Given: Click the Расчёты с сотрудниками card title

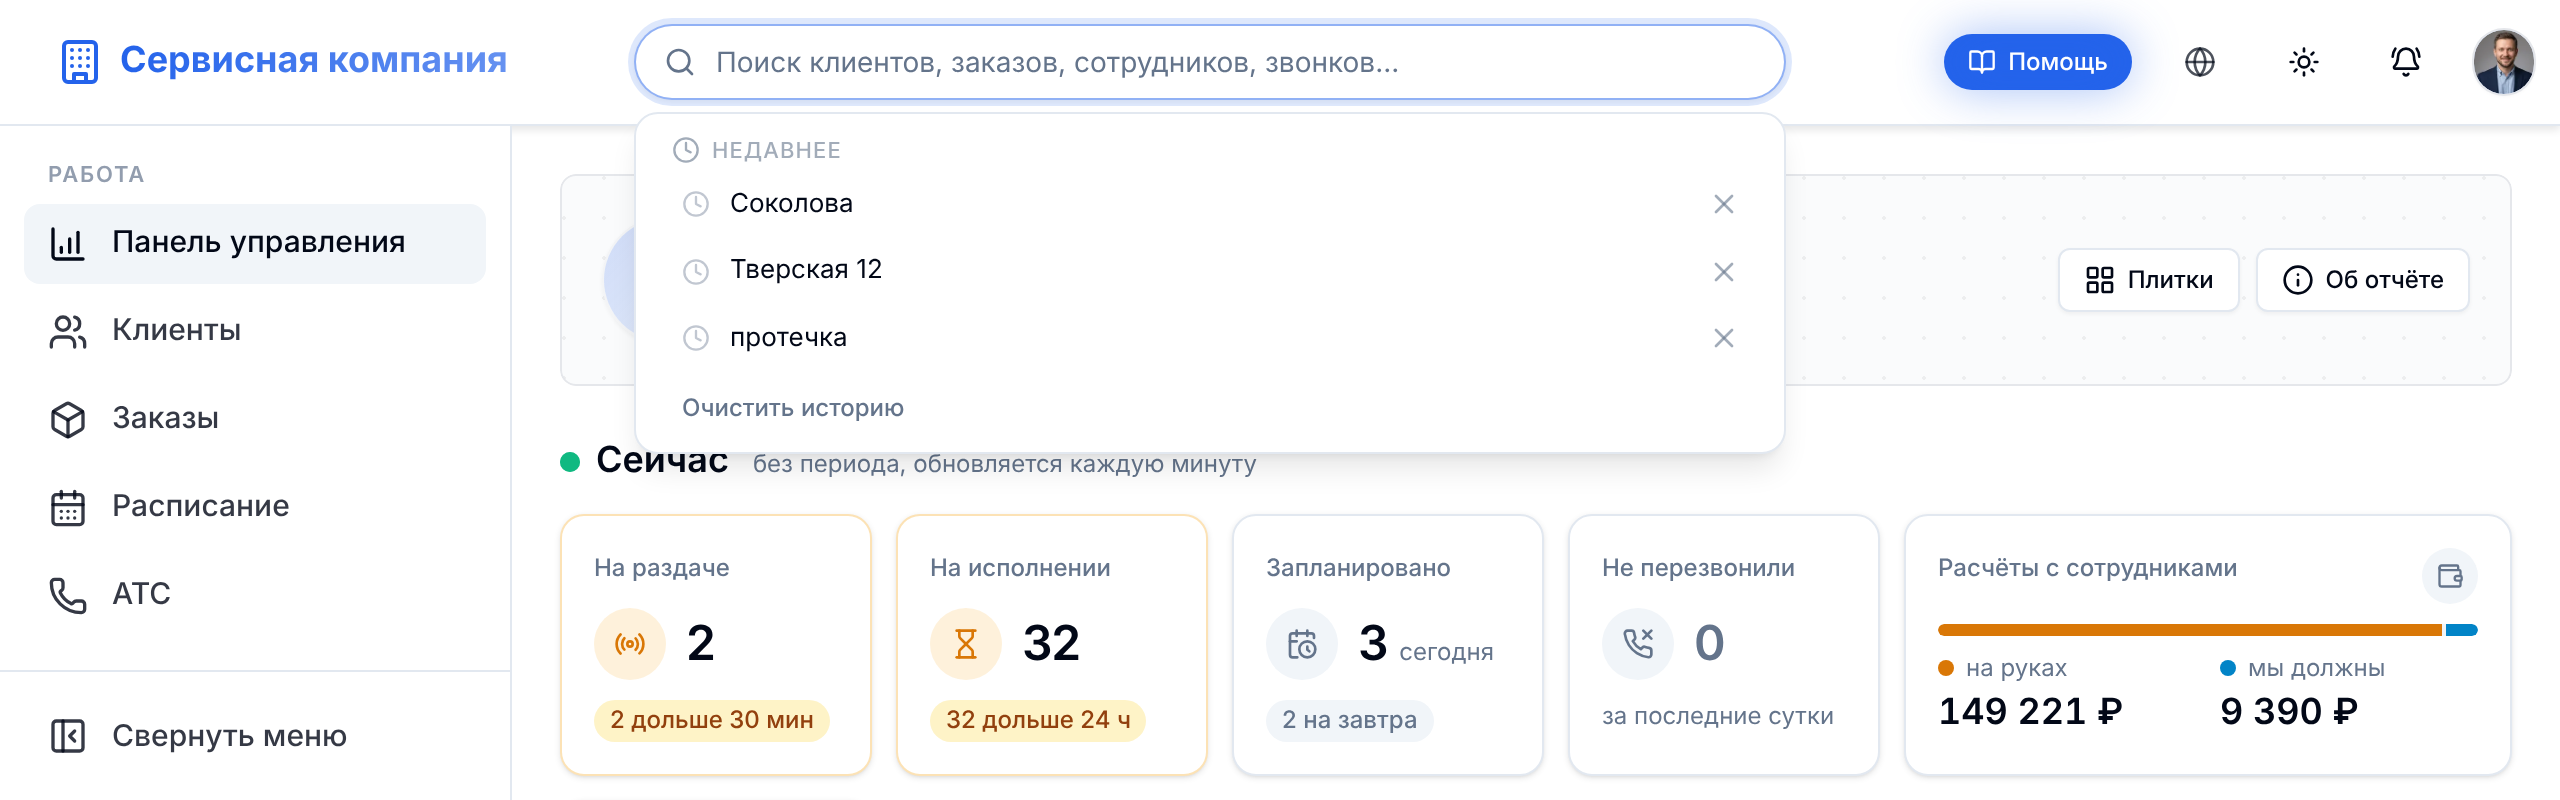Looking at the screenshot, I should pyautogui.click(x=2087, y=568).
